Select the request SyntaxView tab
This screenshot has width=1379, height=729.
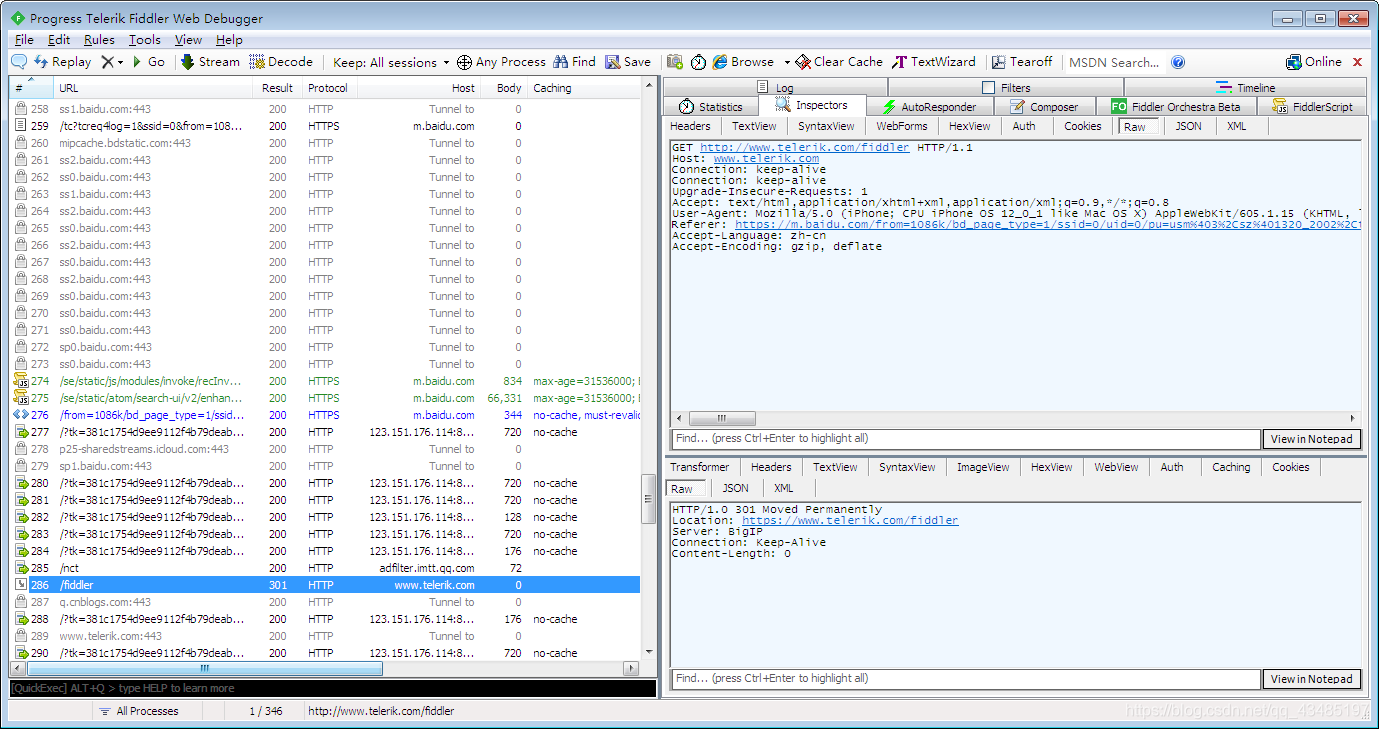tap(826, 126)
